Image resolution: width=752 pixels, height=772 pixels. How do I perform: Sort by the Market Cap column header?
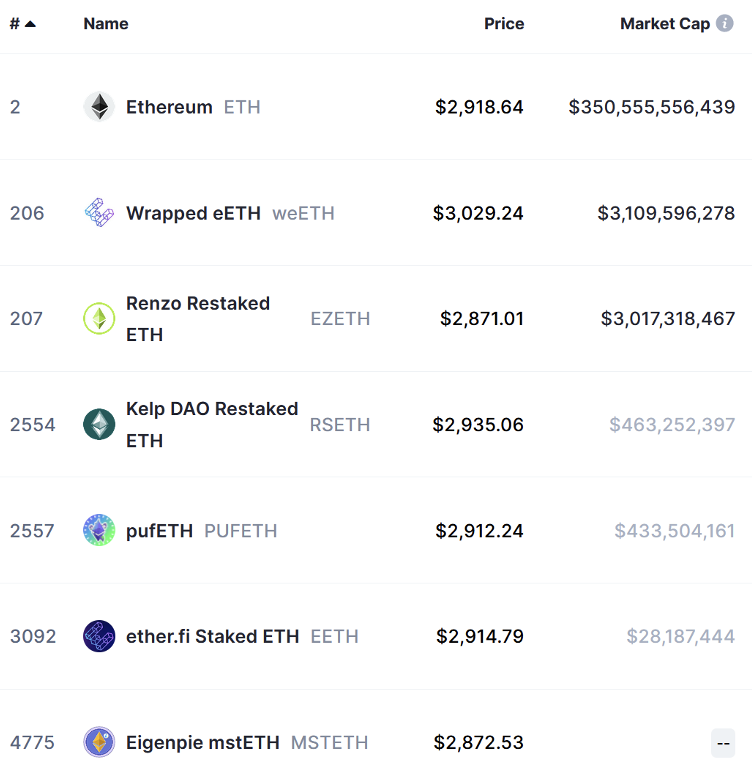[664, 23]
